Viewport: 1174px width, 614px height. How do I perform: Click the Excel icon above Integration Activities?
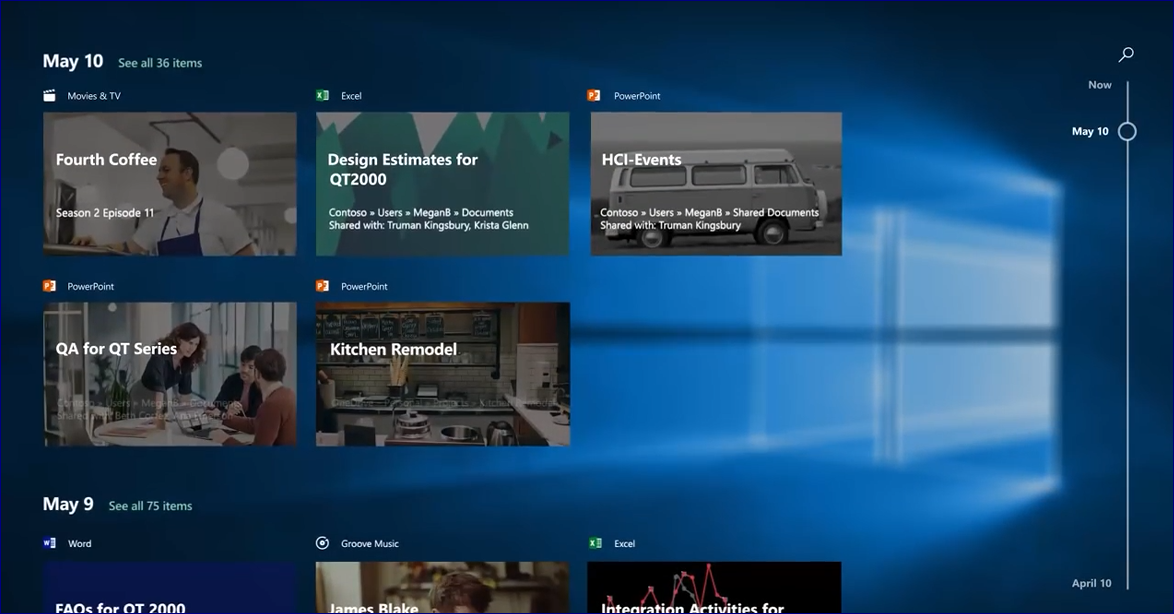click(x=594, y=542)
